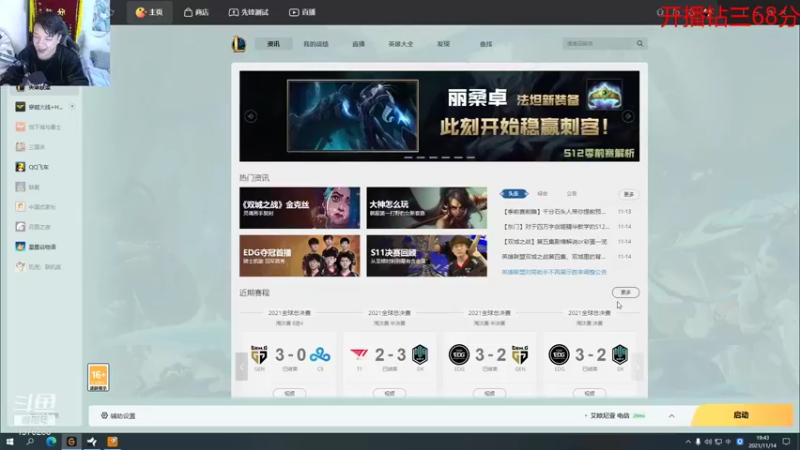Click the Cloud9 team logo
Screen dimensions: 800x450
pos(320,354)
